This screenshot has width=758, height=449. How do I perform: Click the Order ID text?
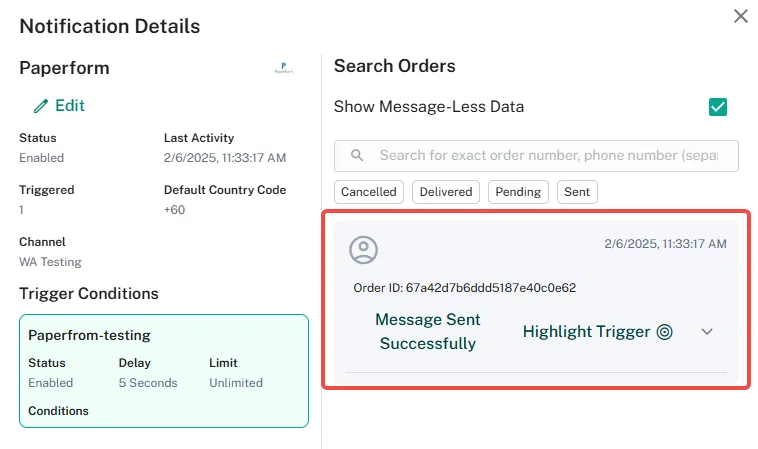pos(465,288)
